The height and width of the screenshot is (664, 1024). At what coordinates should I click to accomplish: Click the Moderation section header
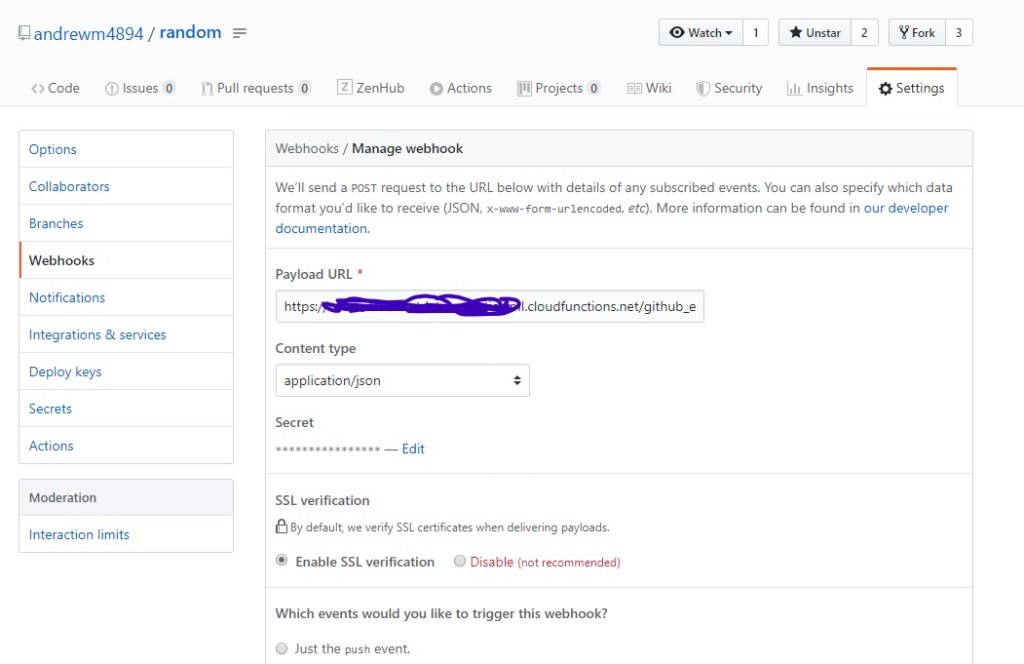click(126, 498)
